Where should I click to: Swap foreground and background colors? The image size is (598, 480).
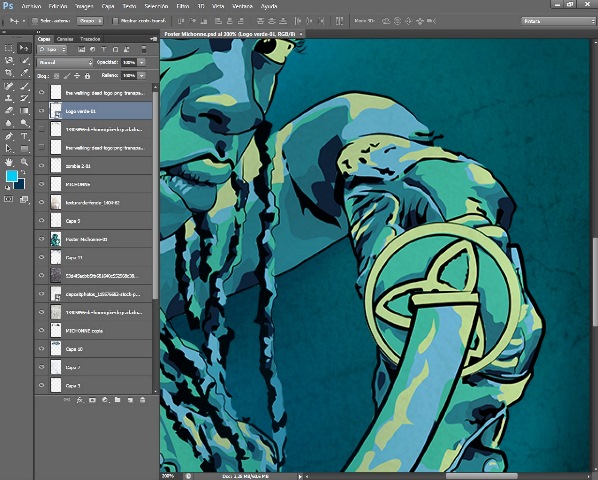23,172
